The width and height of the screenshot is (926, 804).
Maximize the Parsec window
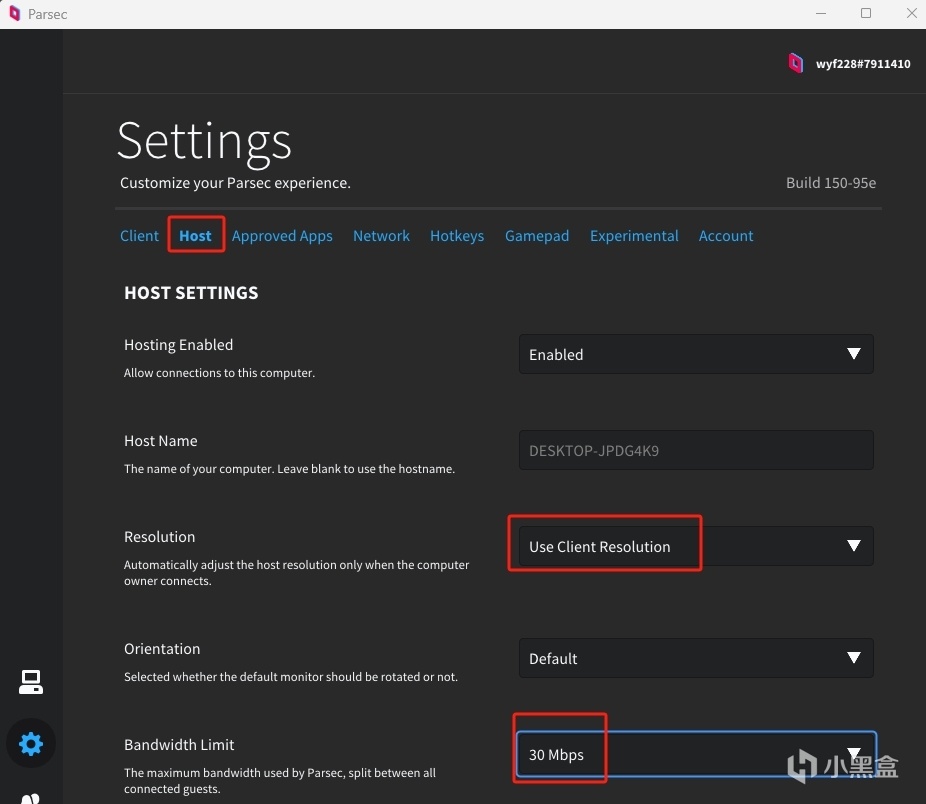coord(866,14)
